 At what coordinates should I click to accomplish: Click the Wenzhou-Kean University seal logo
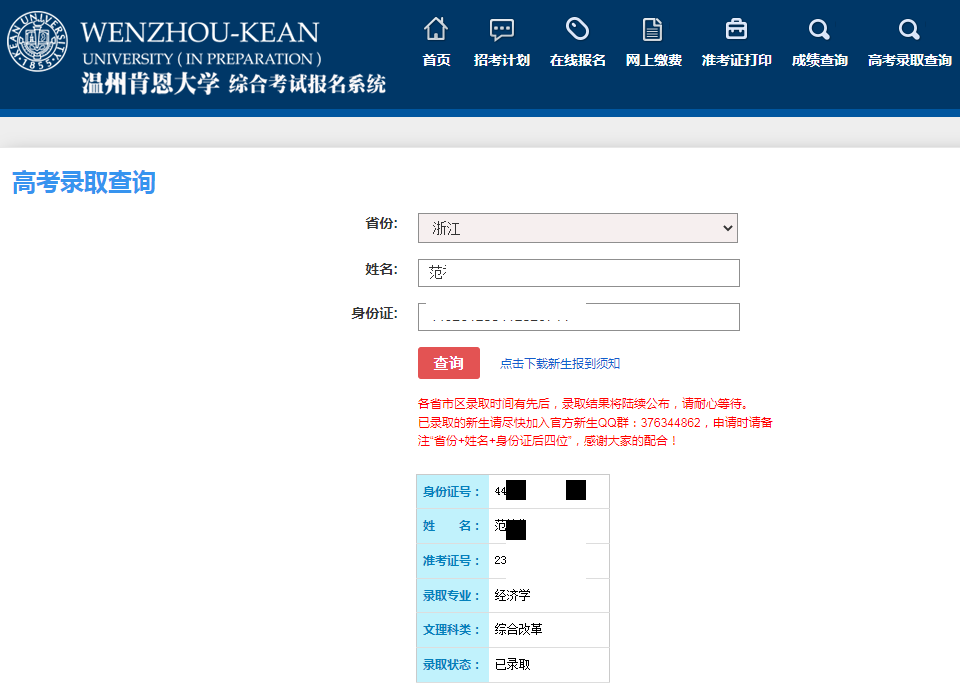coord(39,42)
